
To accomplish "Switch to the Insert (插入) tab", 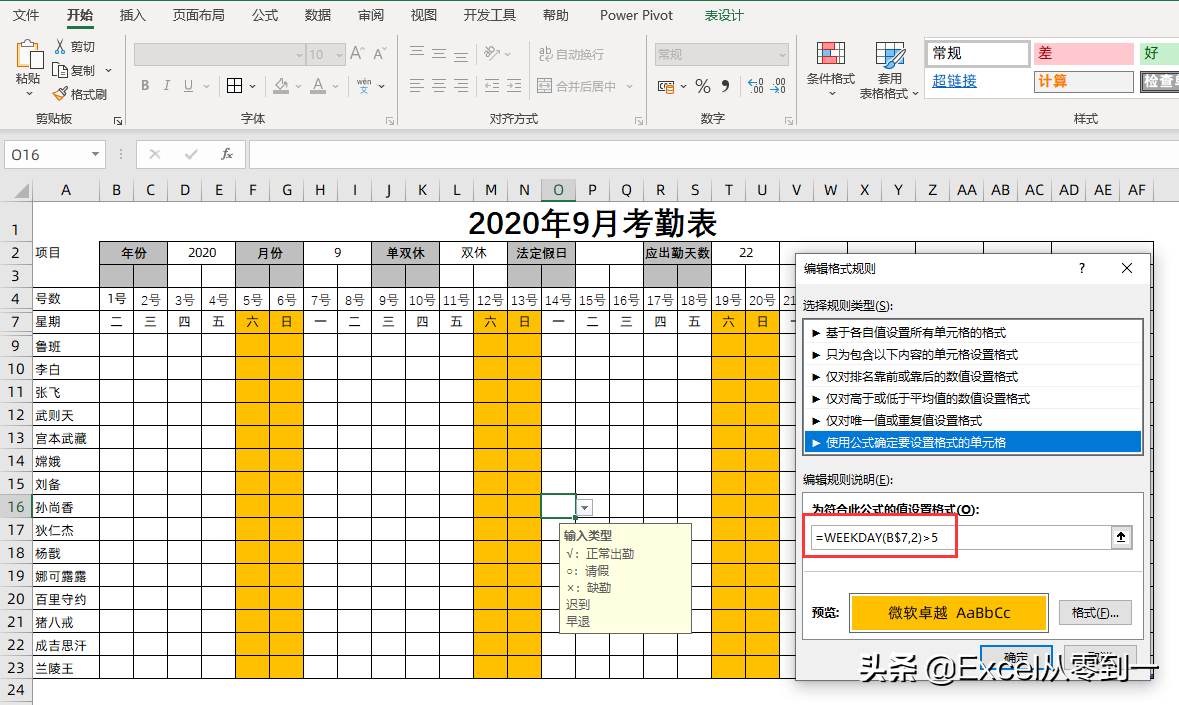I will click(132, 15).
